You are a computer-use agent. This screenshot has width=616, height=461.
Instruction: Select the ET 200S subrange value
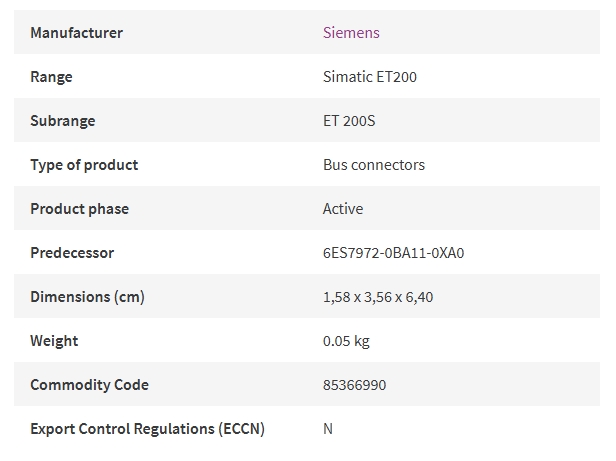click(x=349, y=121)
